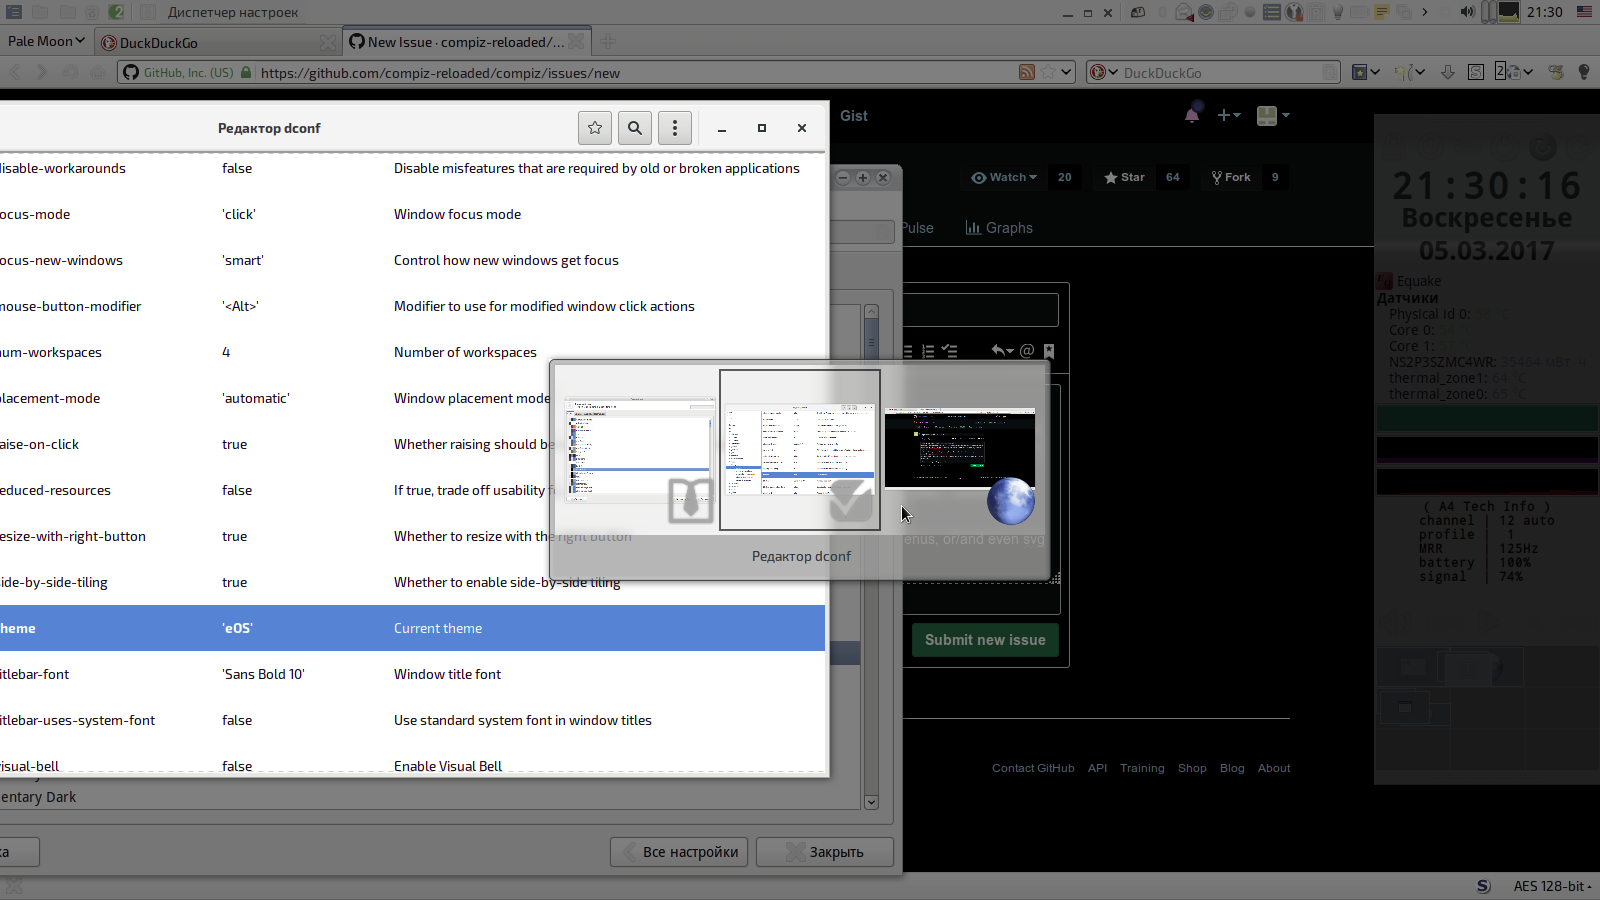Click 'Все настройки' button in settings manager
This screenshot has height=900, width=1600.
point(679,852)
